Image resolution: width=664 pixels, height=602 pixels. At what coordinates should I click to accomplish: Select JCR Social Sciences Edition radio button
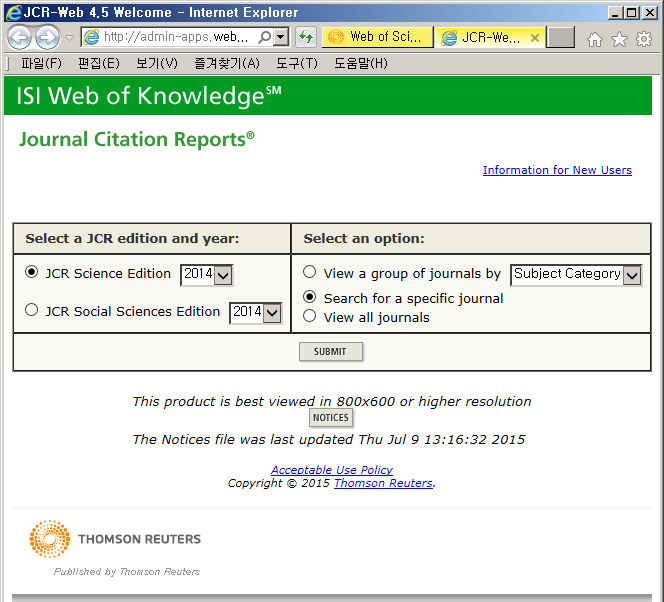(x=31, y=310)
